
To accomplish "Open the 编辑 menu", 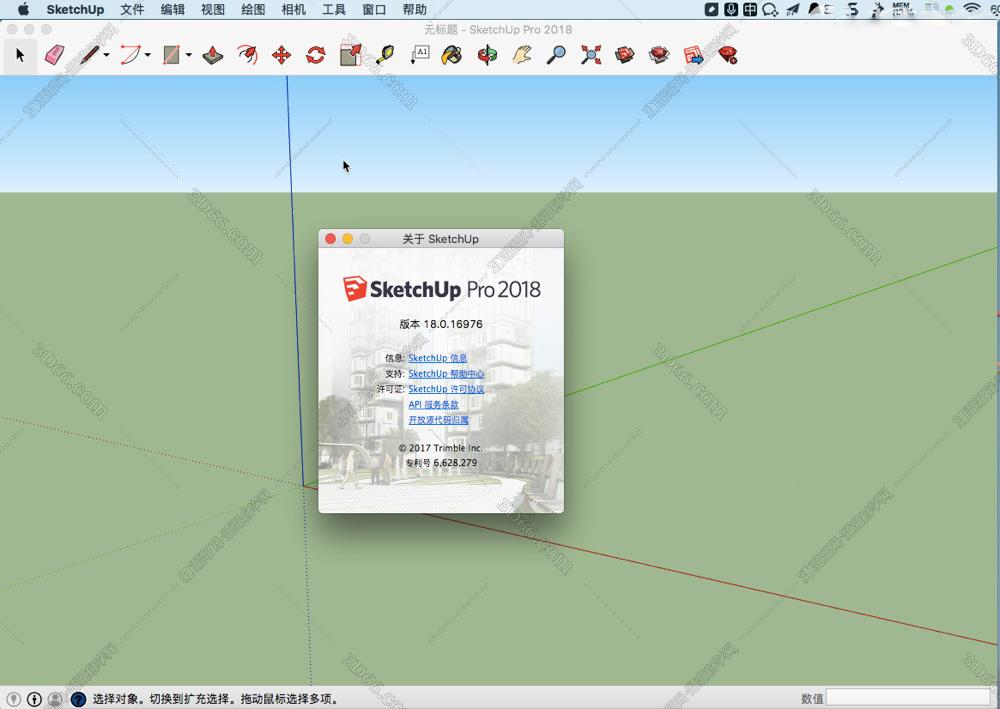I will [x=172, y=10].
